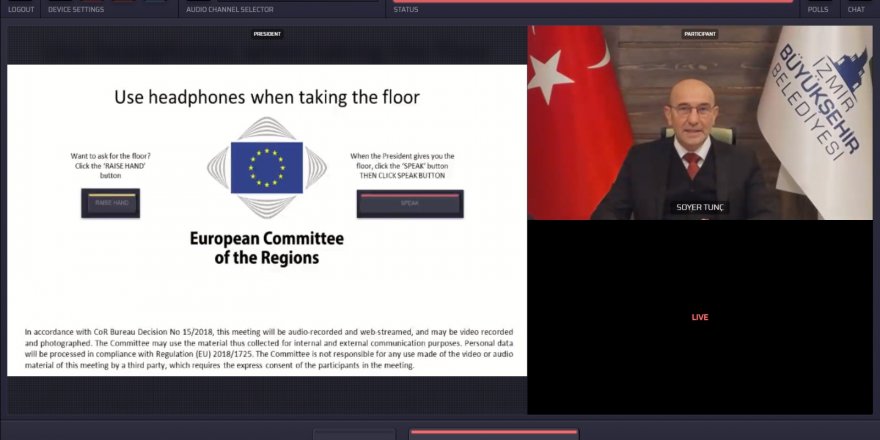Click LOGOUT in the top bar
880x440 pixels.
[21, 10]
